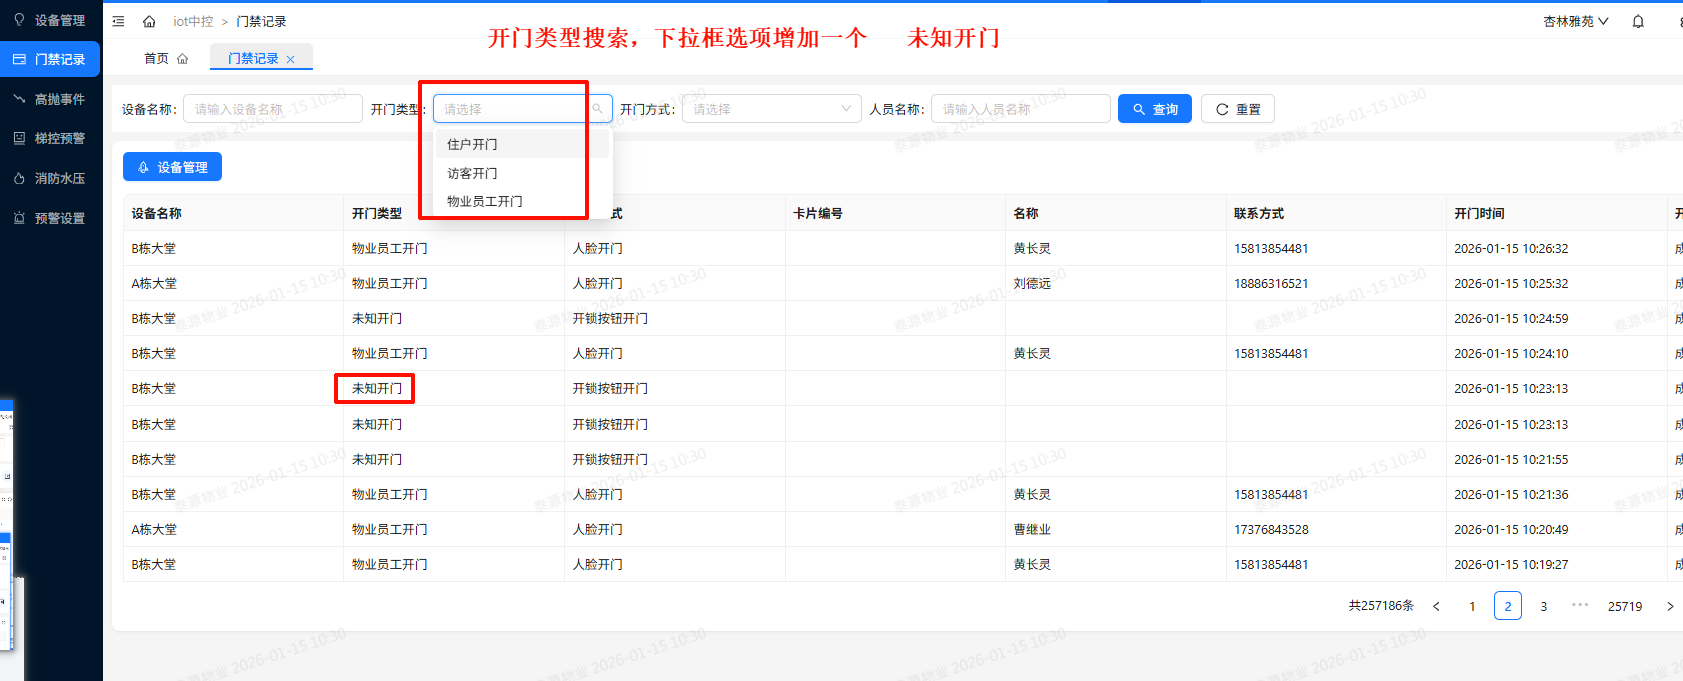Screen dimensions: 1683x681
Task: Go to last page 25719
Action: (x=1625, y=606)
